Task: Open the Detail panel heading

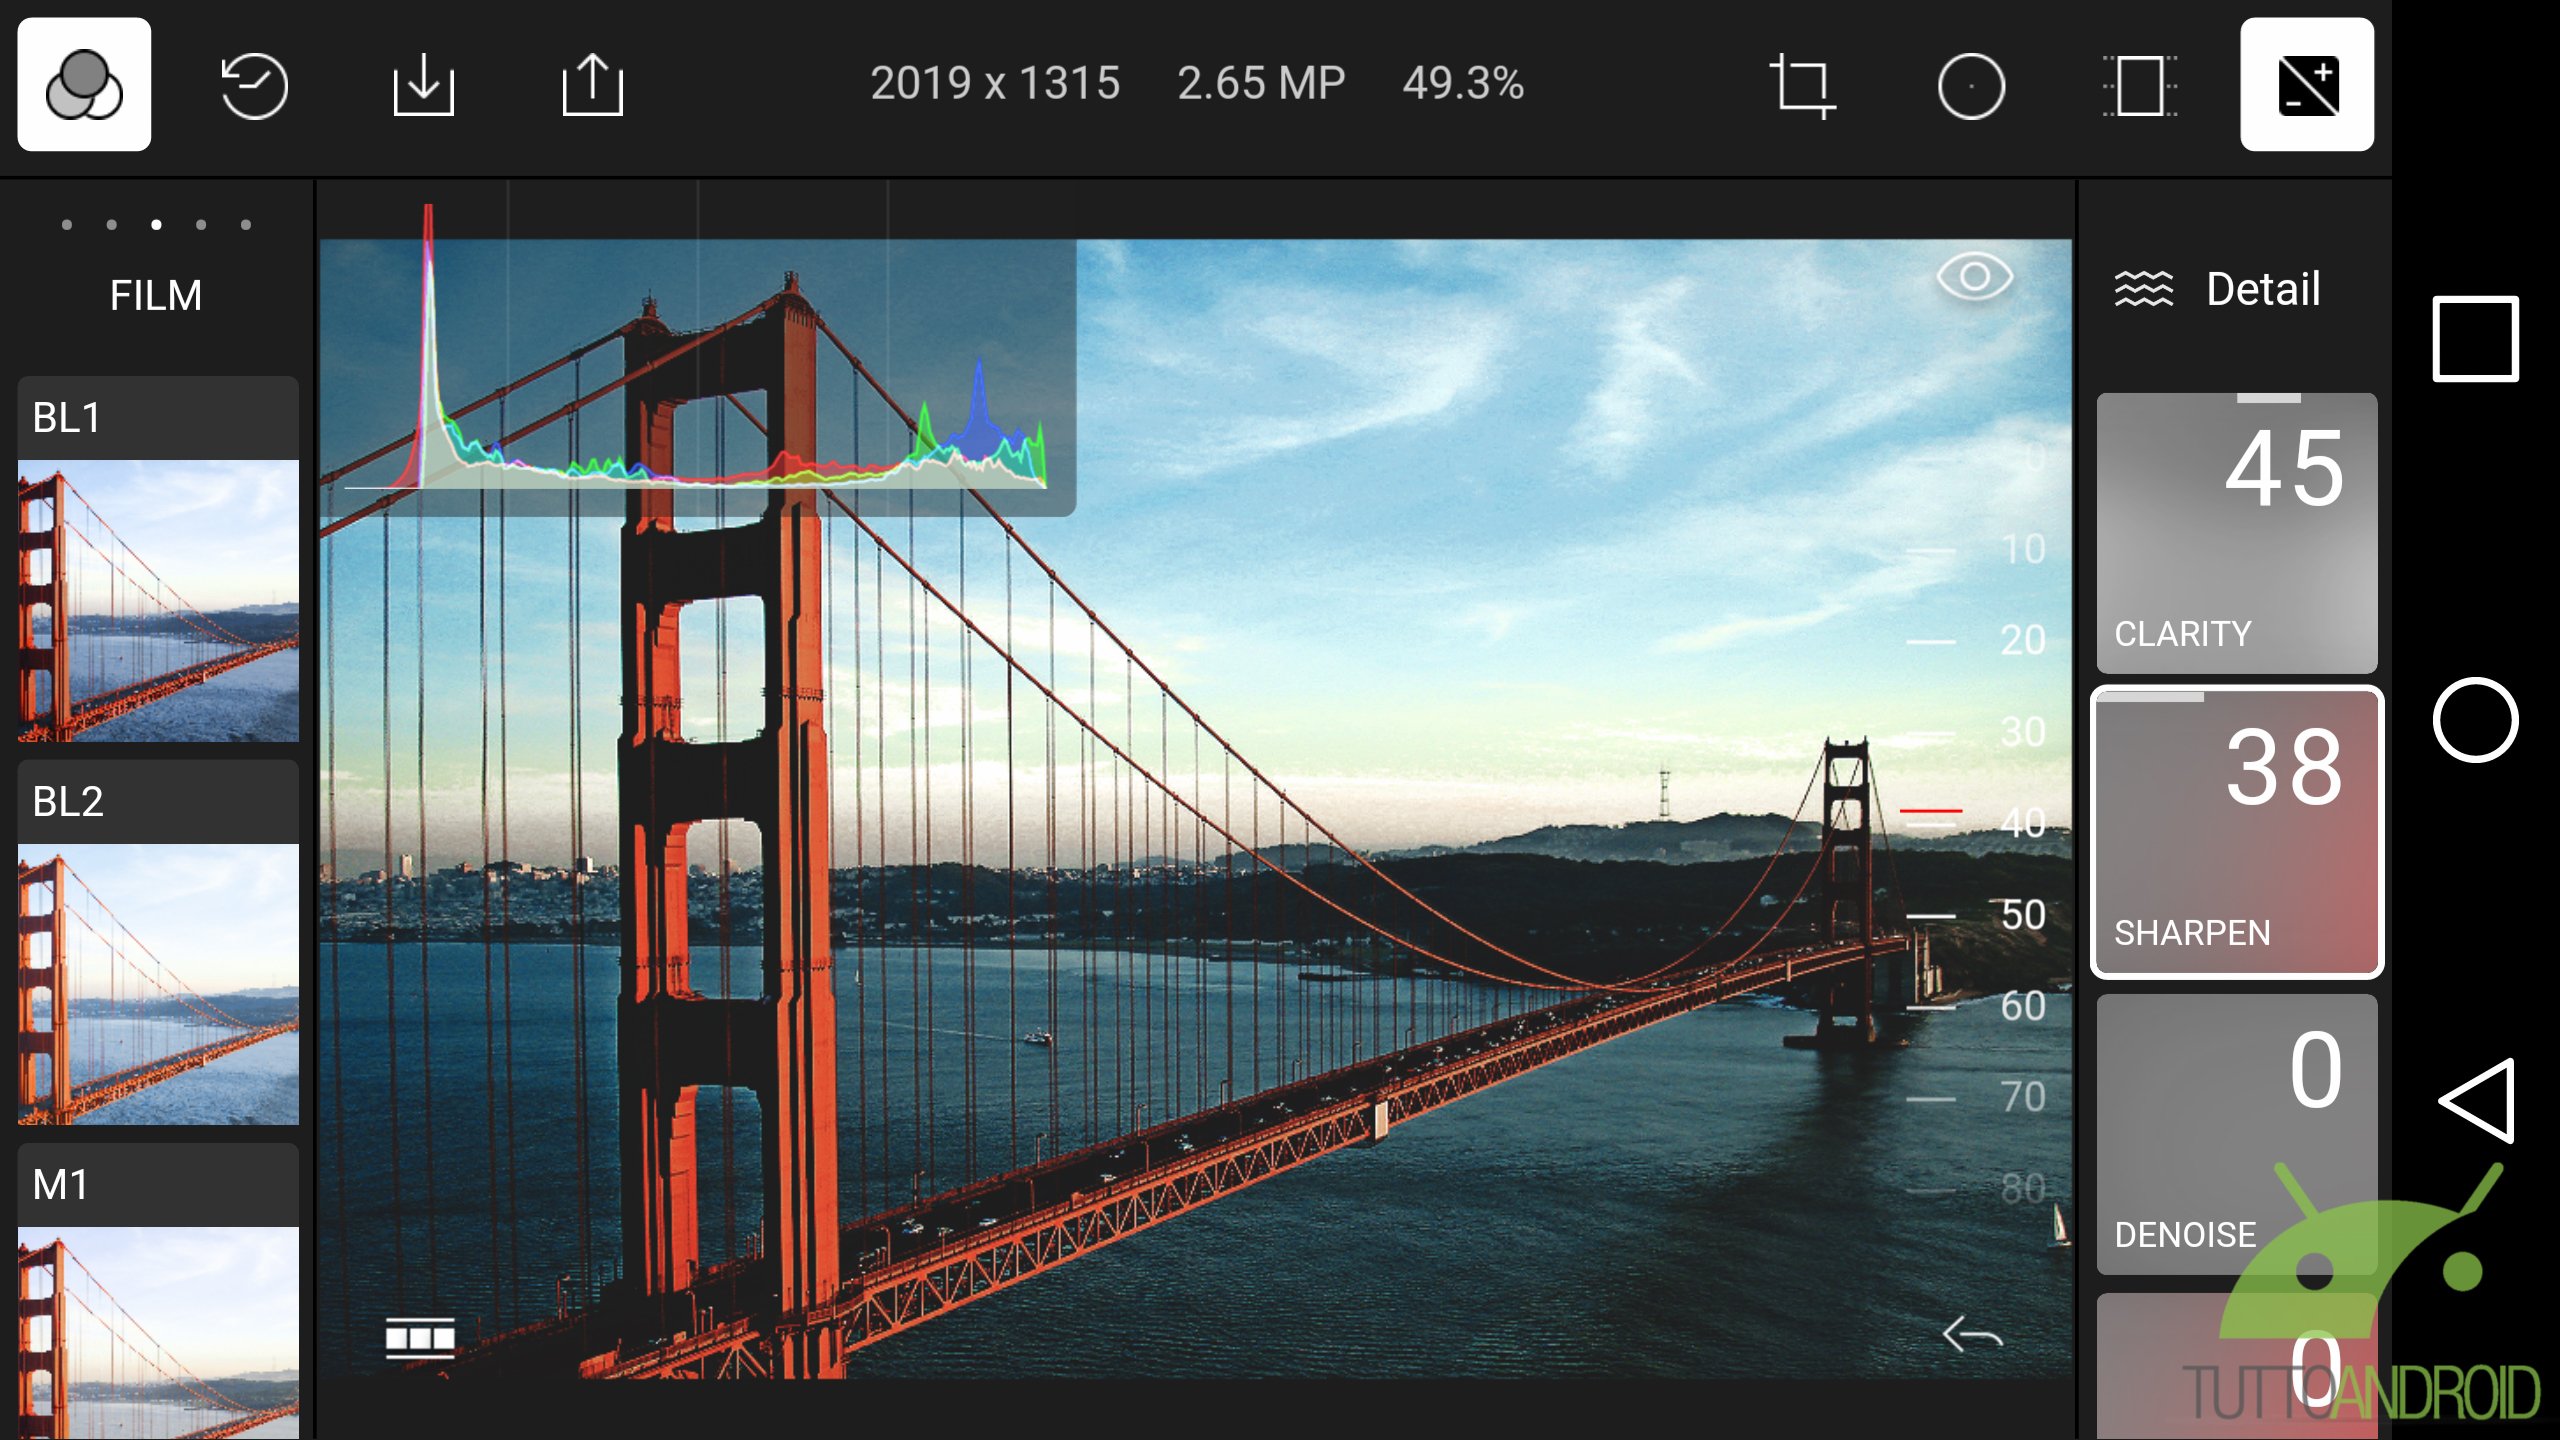Action: pyautogui.click(x=2263, y=289)
